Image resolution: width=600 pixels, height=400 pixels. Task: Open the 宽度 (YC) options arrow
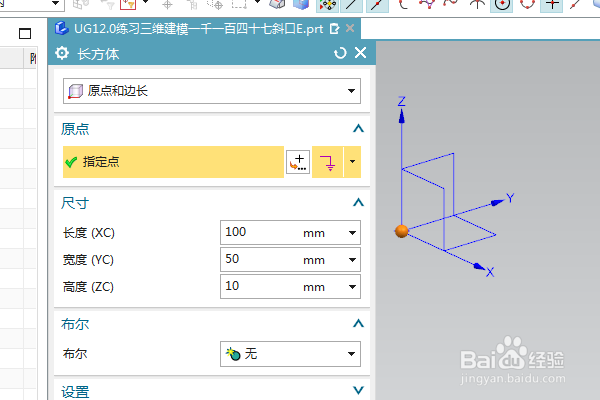(352, 260)
